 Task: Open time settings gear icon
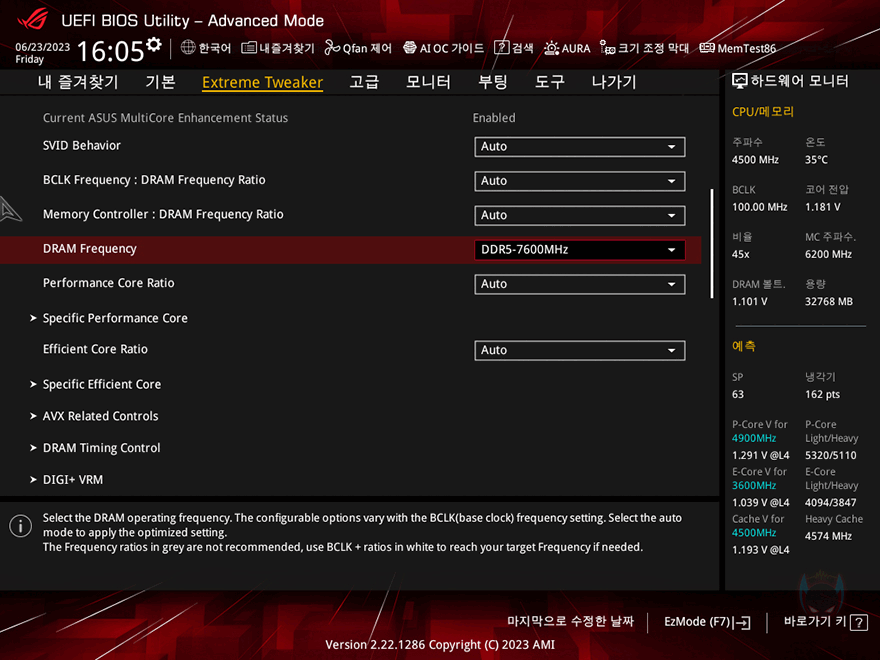click(154, 44)
